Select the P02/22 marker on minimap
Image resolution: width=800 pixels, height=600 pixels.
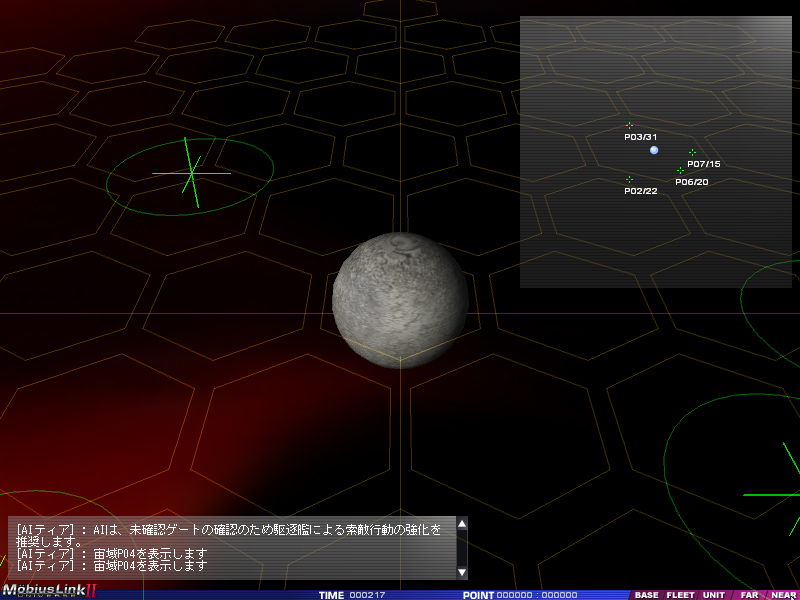click(629, 180)
